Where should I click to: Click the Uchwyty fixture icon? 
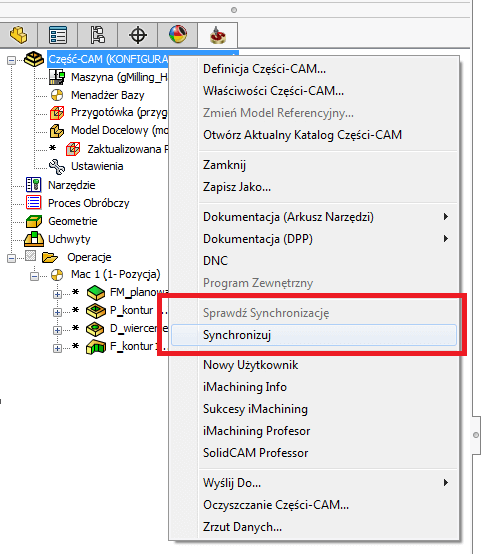(34, 239)
